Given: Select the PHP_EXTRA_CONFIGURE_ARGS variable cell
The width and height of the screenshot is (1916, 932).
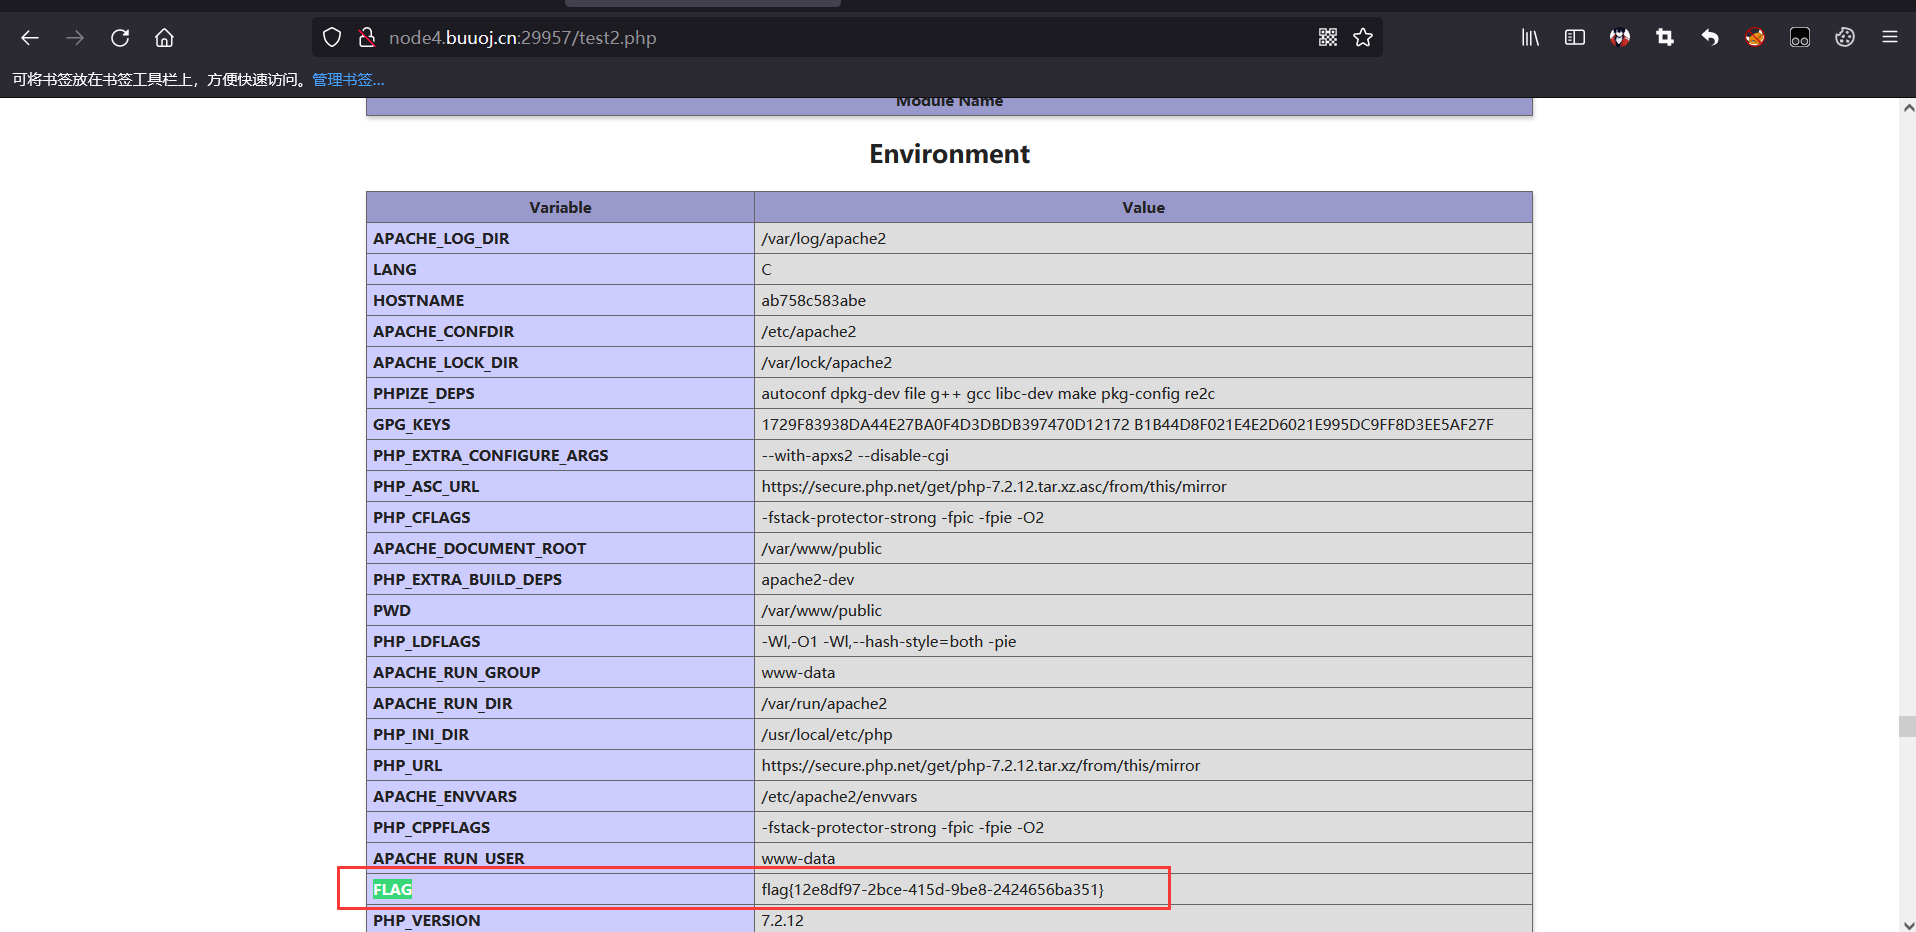Looking at the screenshot, I should (560, 455).
